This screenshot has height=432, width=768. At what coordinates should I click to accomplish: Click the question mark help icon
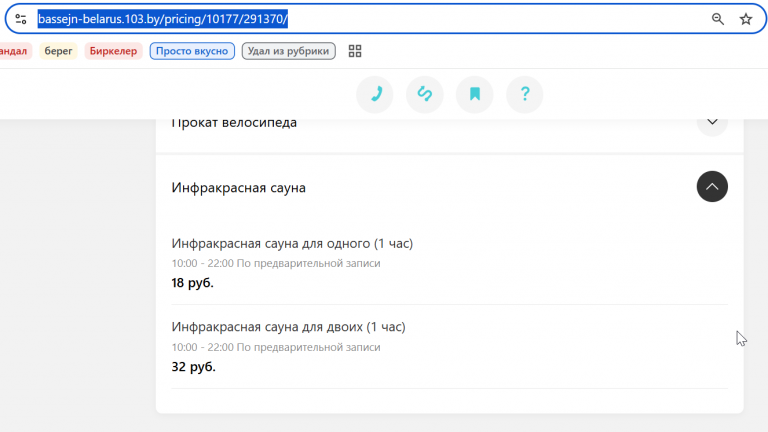pyautogui.click(x=525, y=94)
